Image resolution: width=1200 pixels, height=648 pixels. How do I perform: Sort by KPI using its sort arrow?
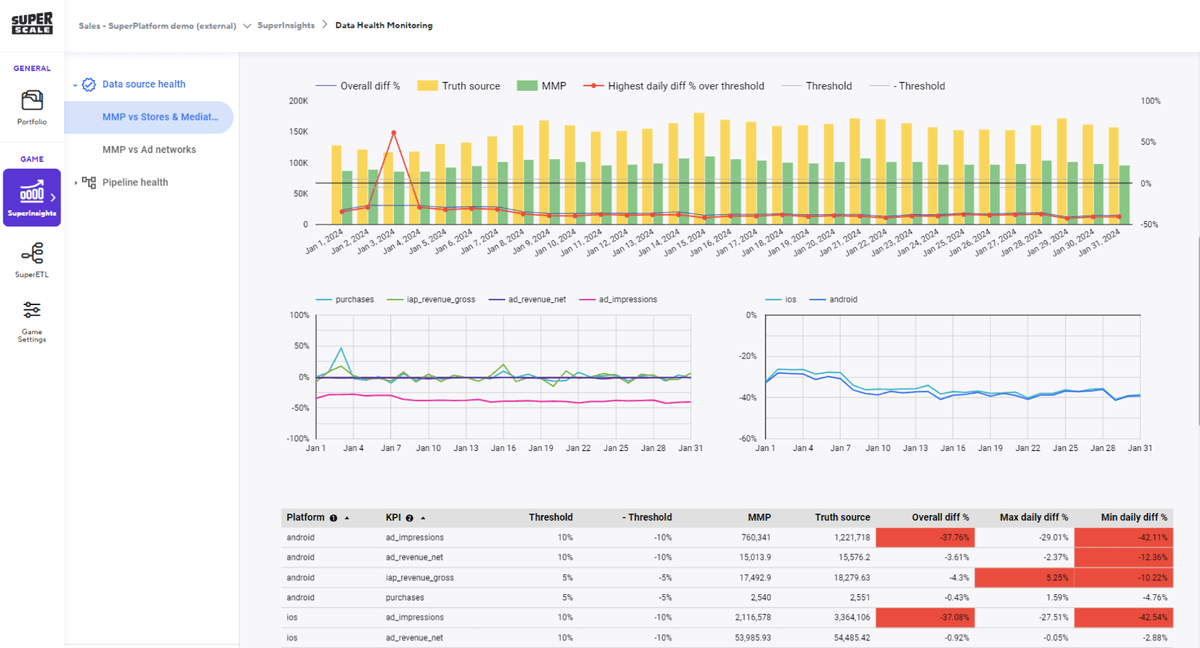(x=423, y=518)
